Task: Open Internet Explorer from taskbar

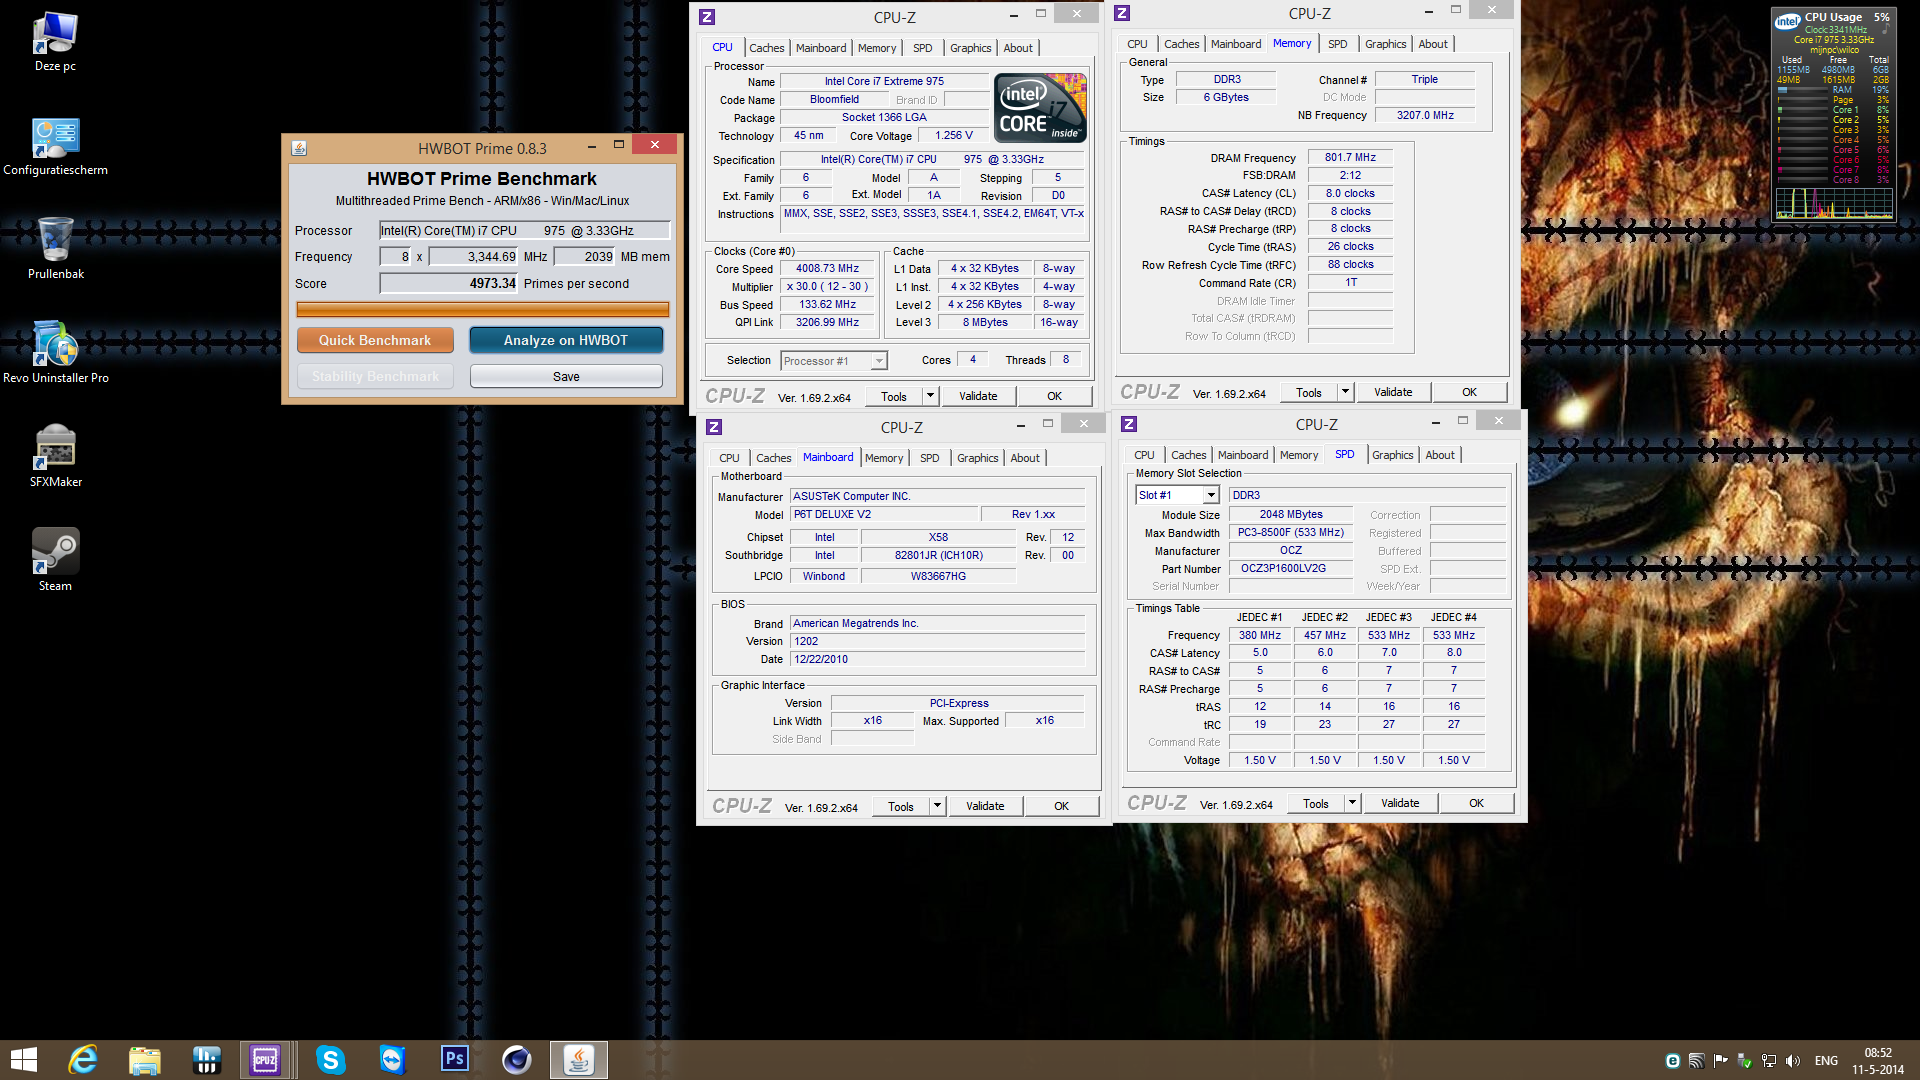Action: pos(83,1060)
